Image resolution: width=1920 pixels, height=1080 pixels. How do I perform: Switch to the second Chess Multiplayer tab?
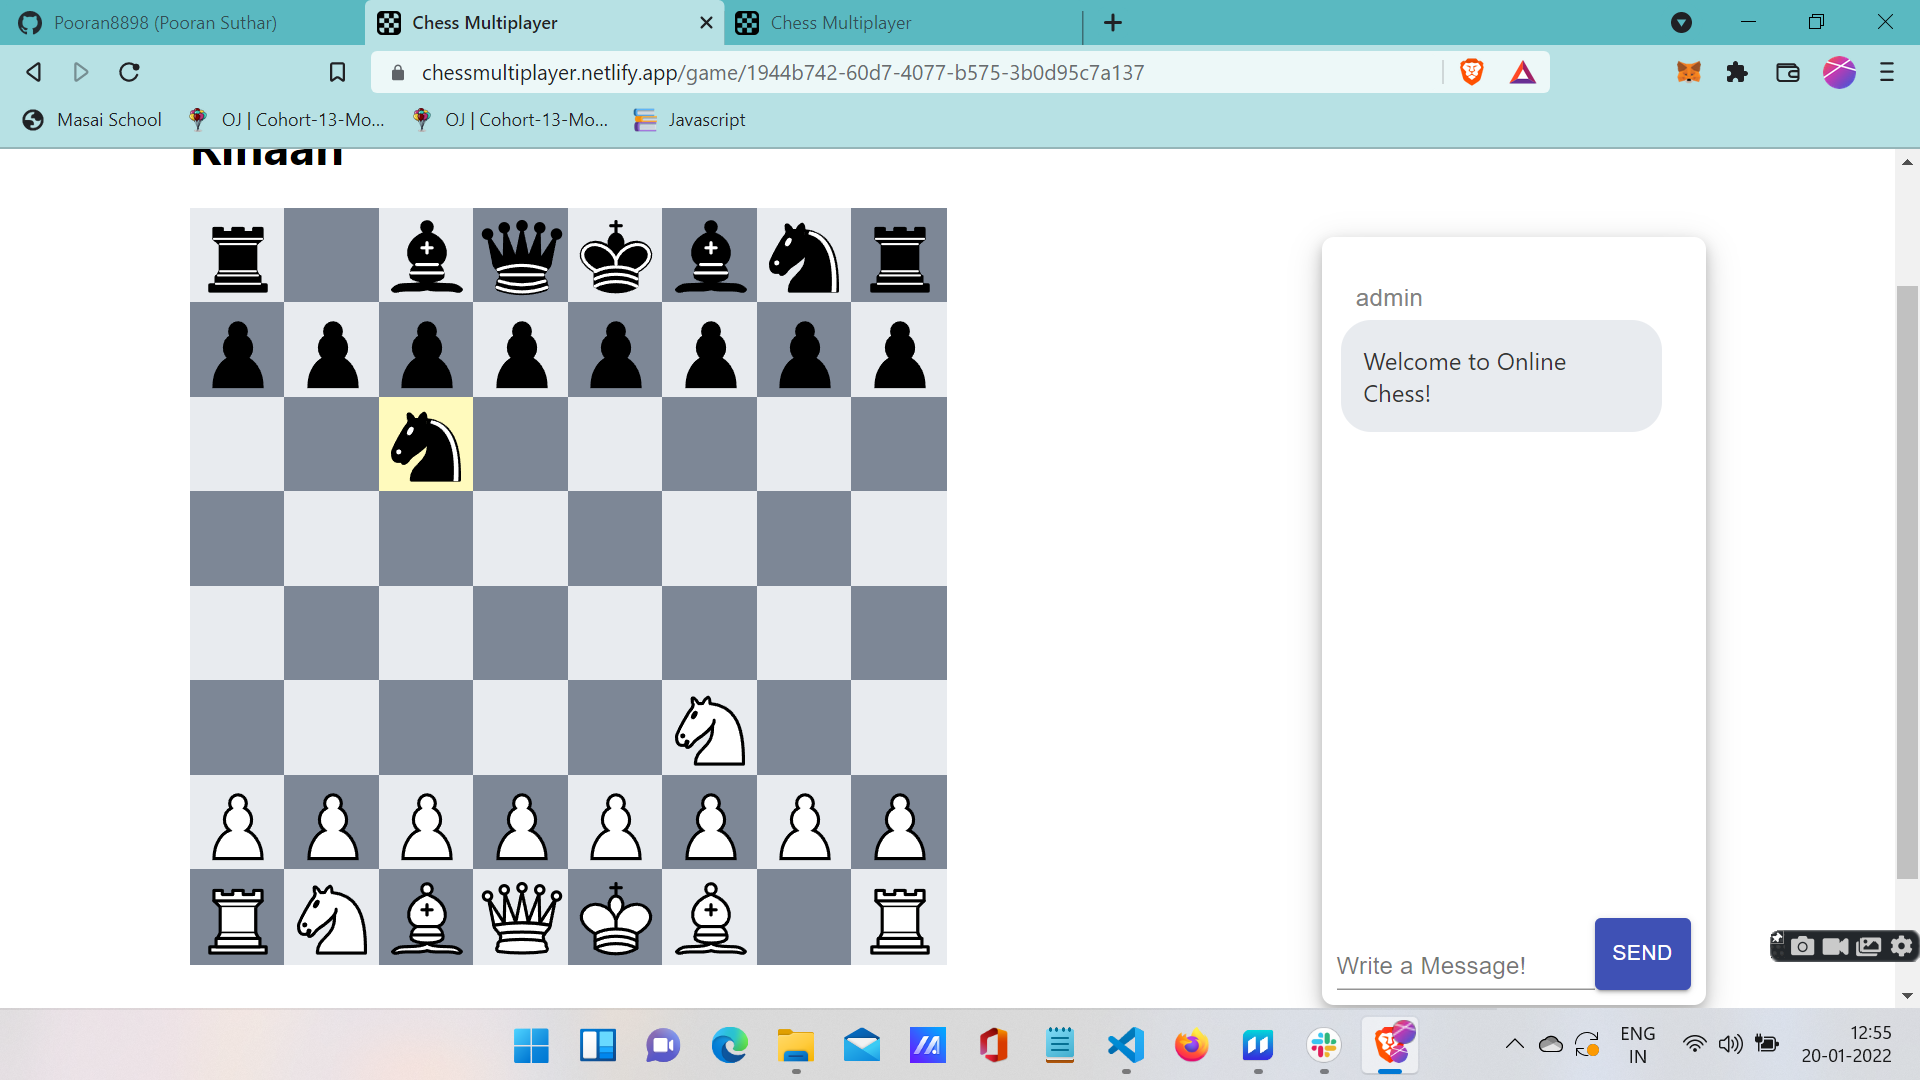tap(840, 22)
